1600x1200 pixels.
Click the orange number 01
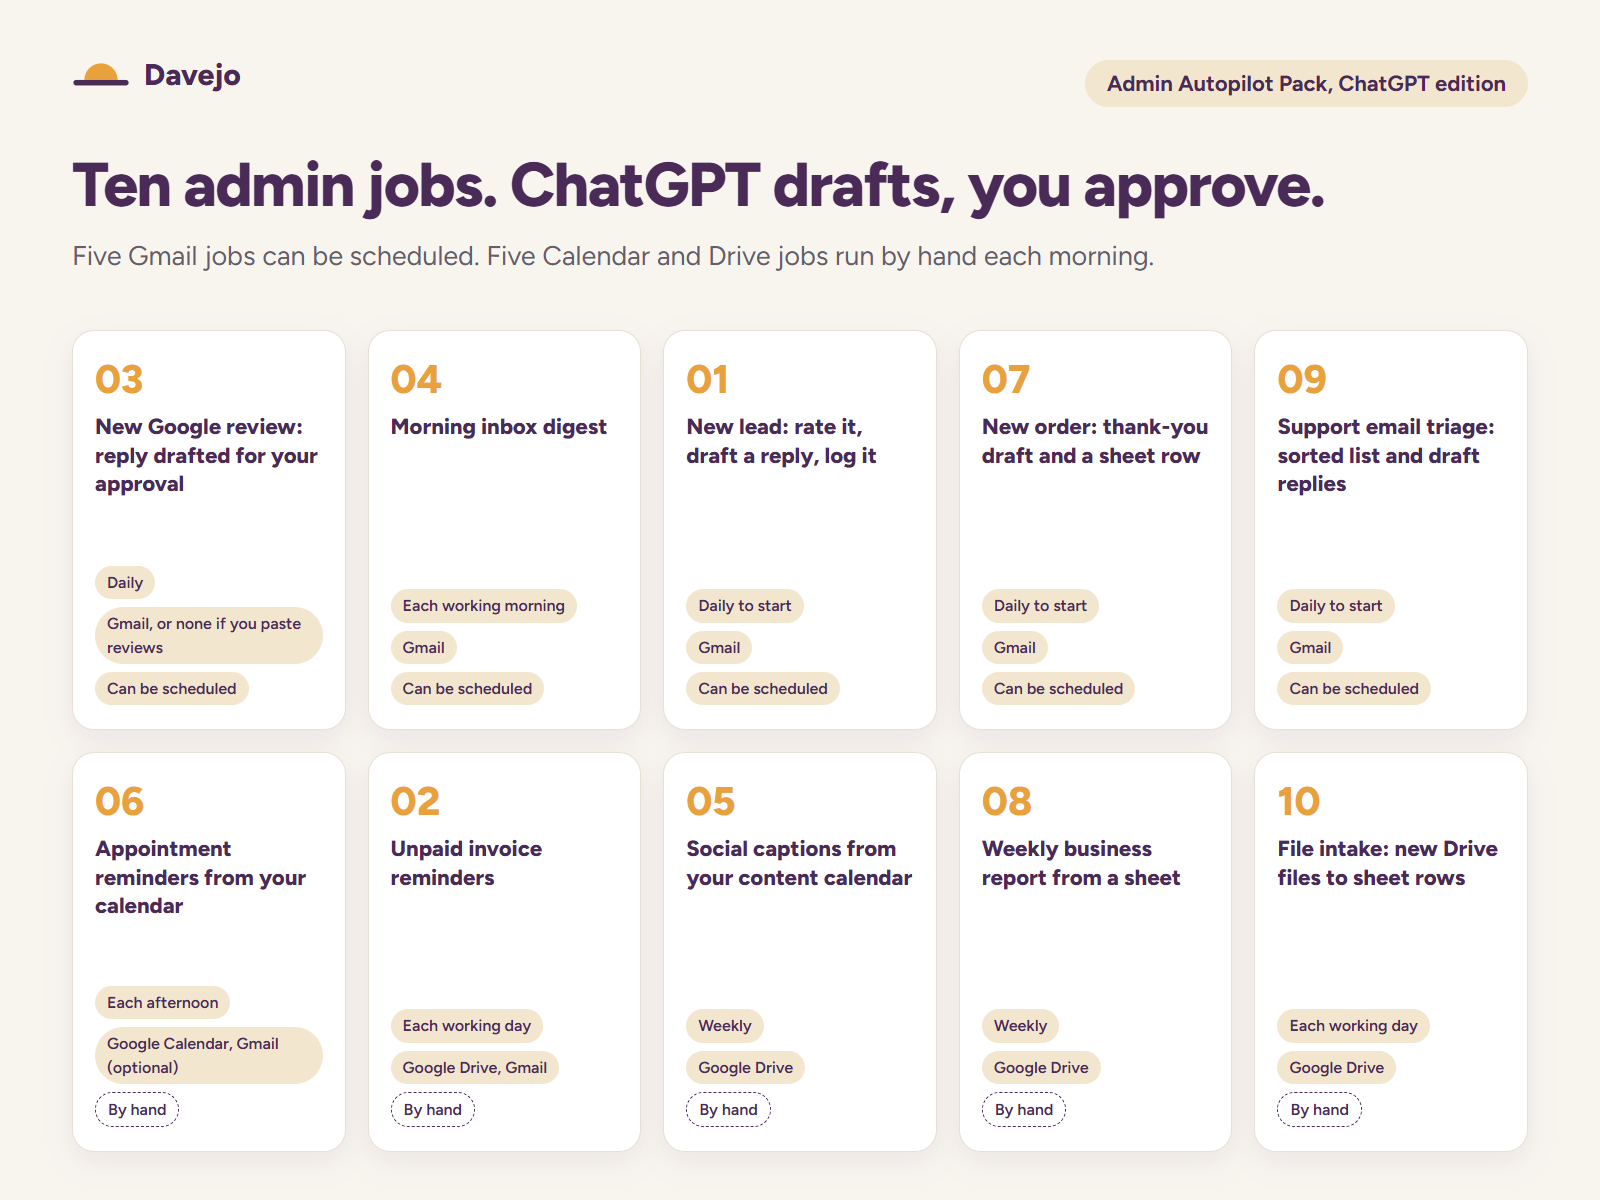point(707,379)
